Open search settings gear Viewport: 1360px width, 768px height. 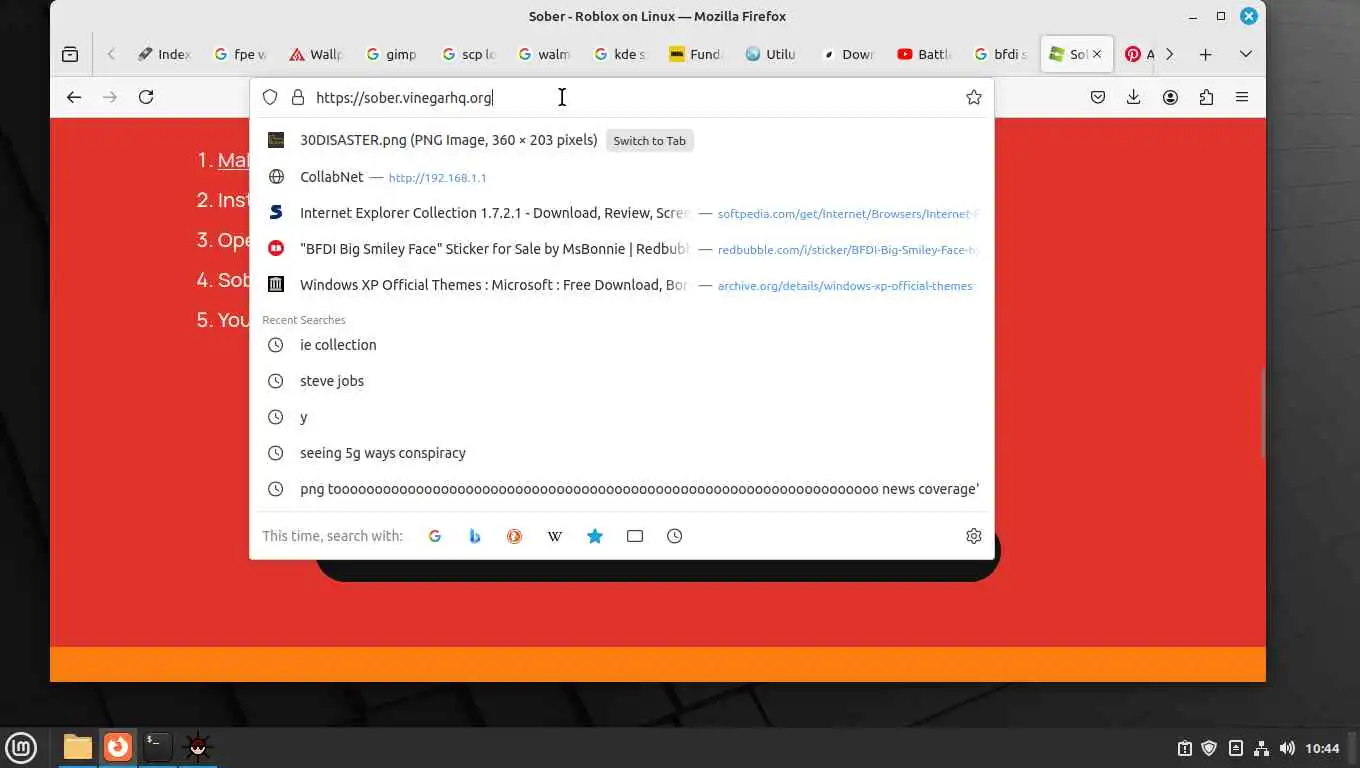974,536
